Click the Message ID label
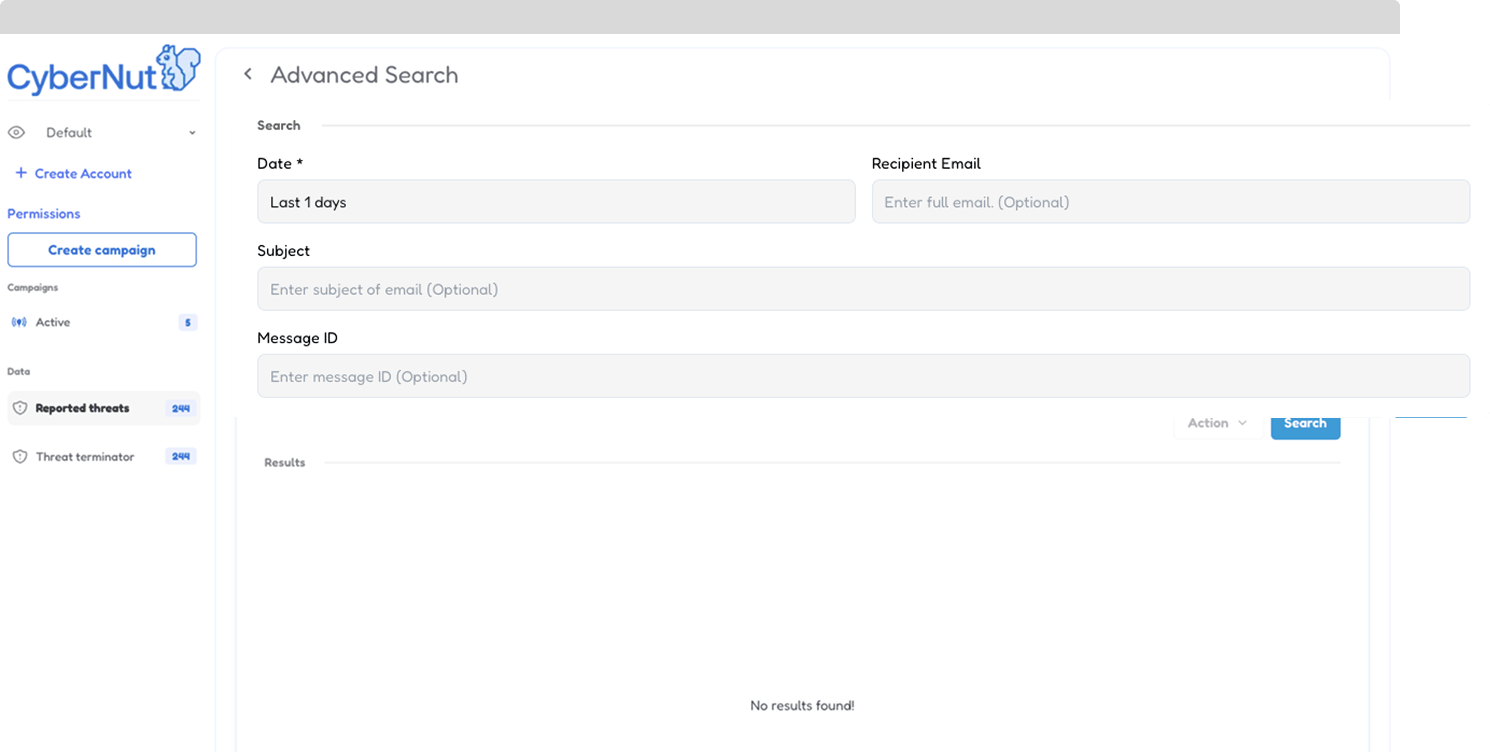Screen dimensions: 1490x752 click(x=298, y=338)
